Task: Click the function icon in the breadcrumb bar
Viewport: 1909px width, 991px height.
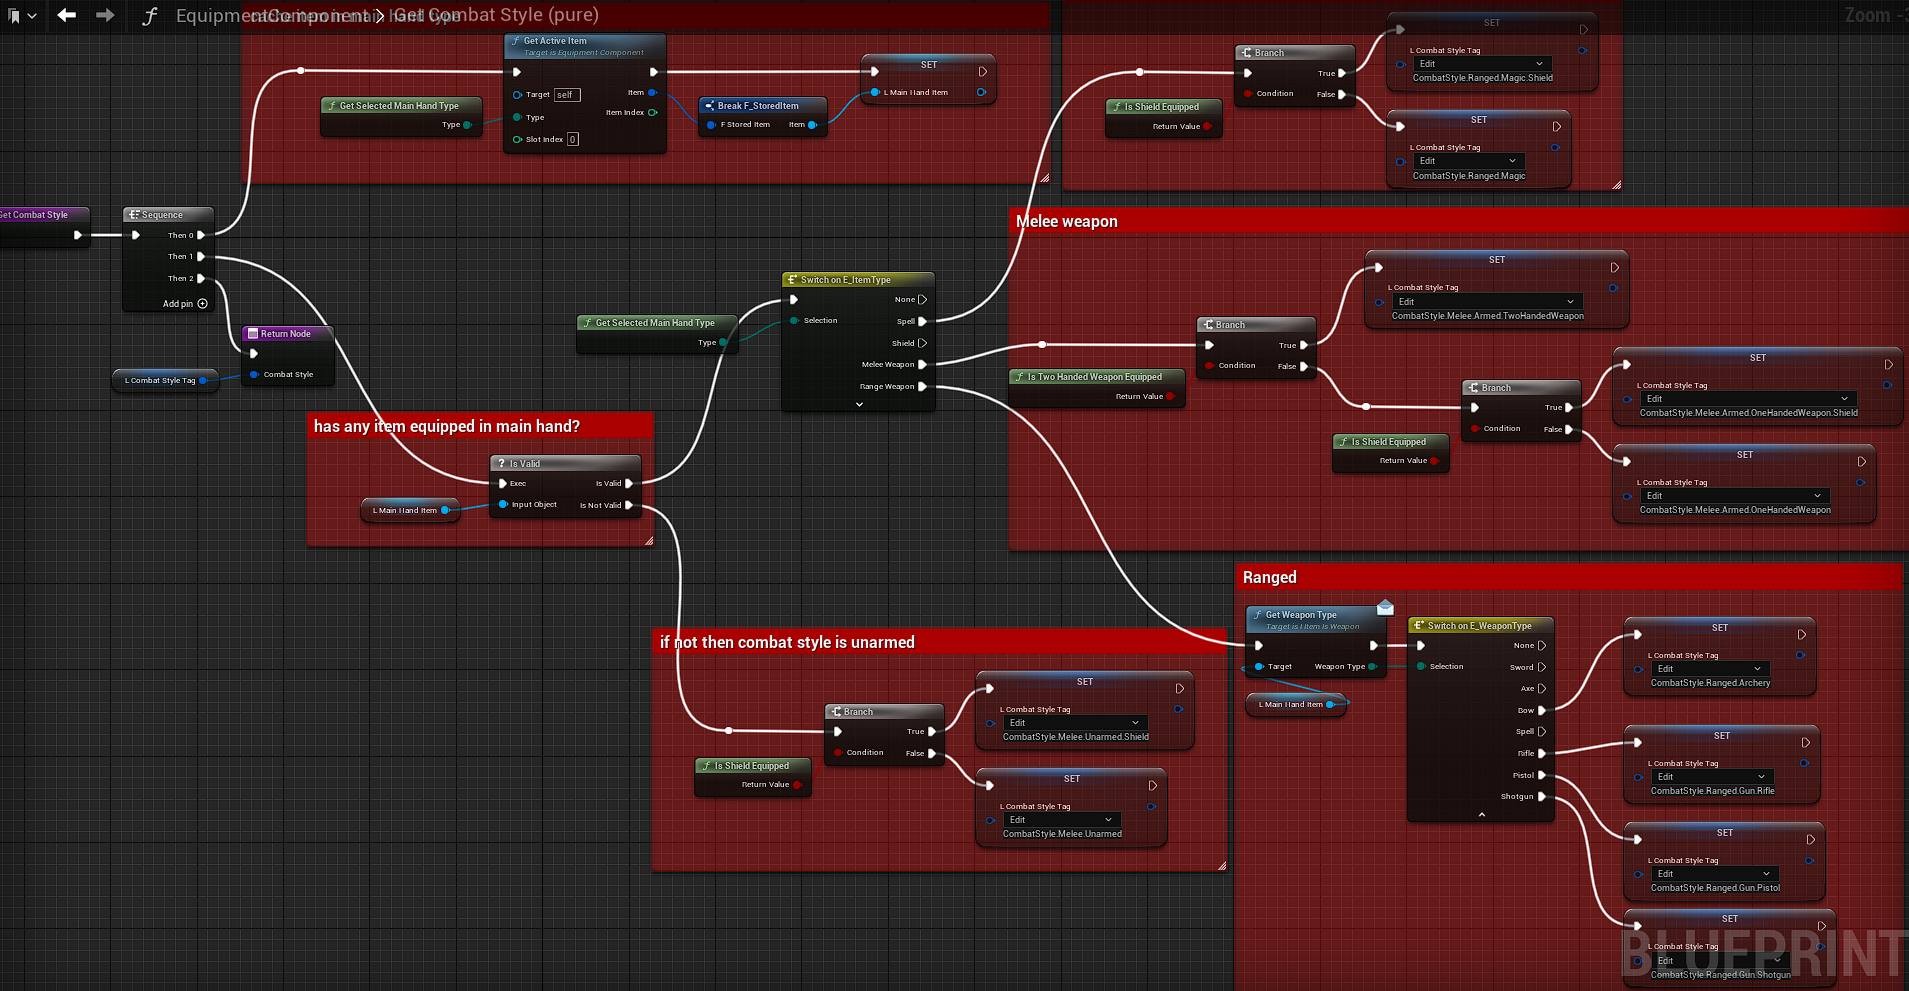Action: coord(149,16)
